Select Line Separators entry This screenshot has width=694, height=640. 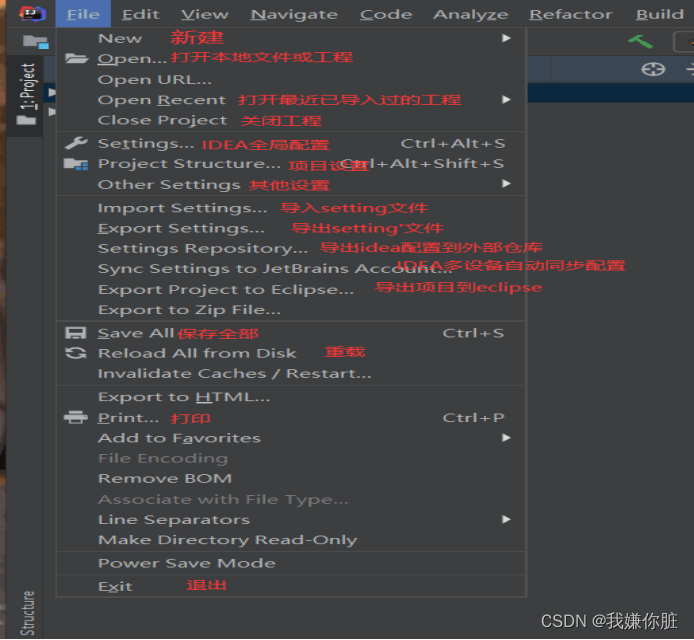[x=291, y=519]
